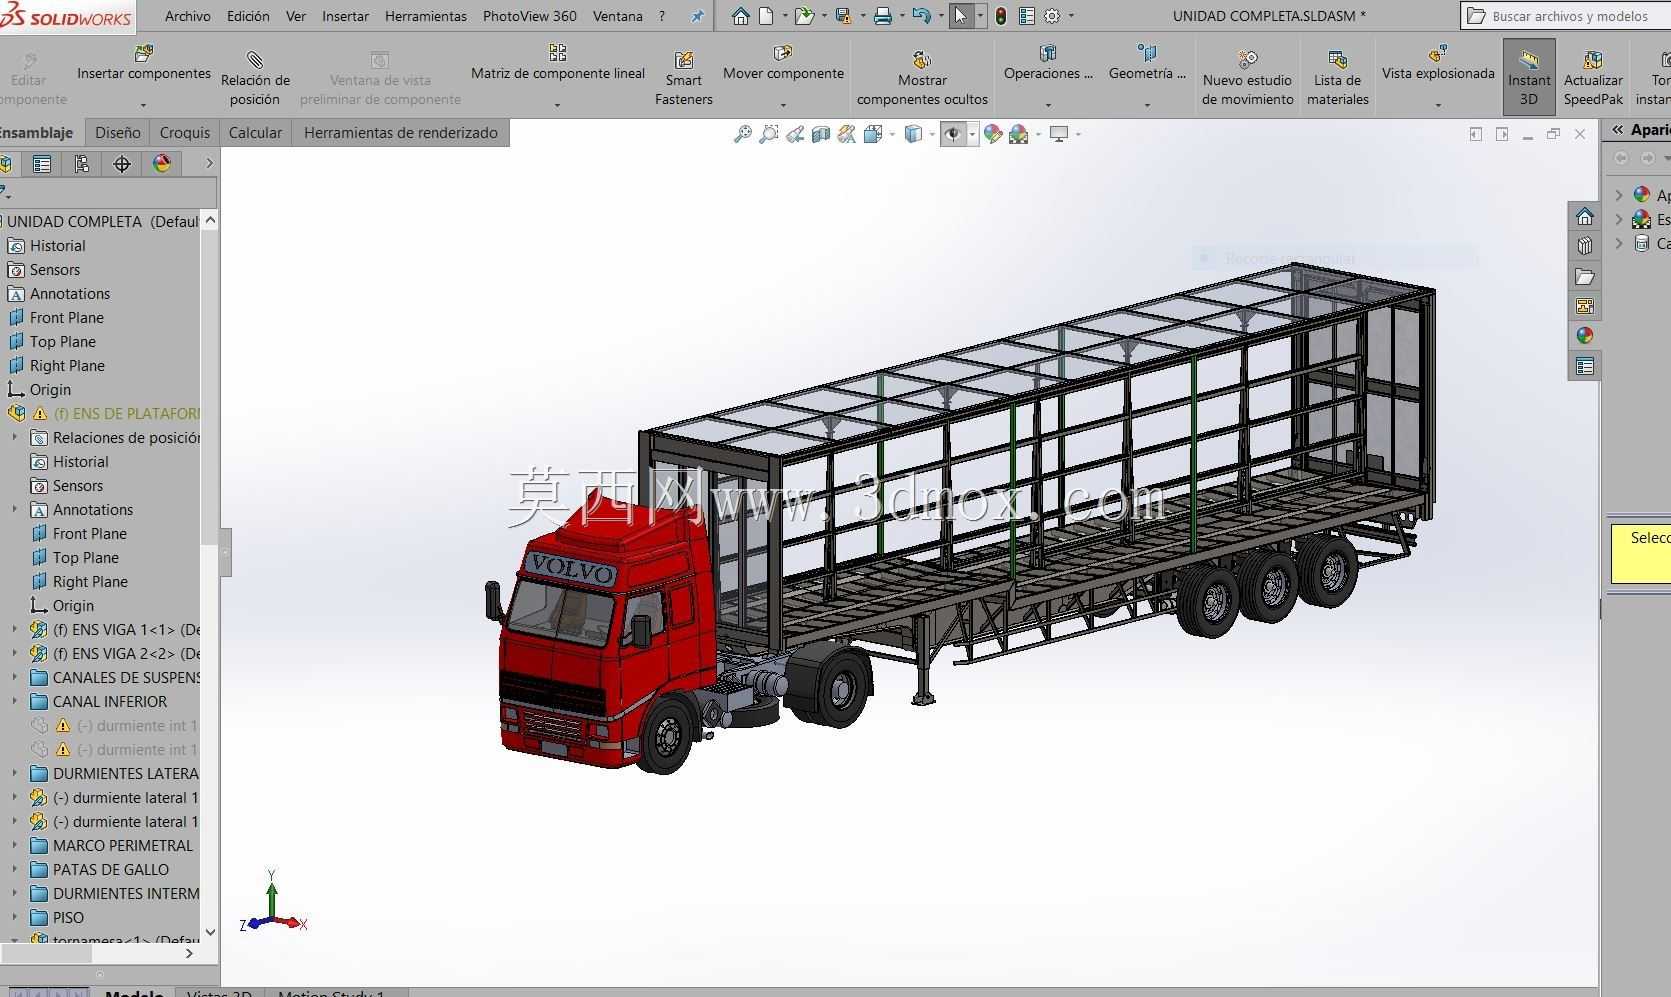This screenshot has width=1671, height=997.
Task: Click Zoom to Fit in the view toolbar
Action: (x=743, y=134)
